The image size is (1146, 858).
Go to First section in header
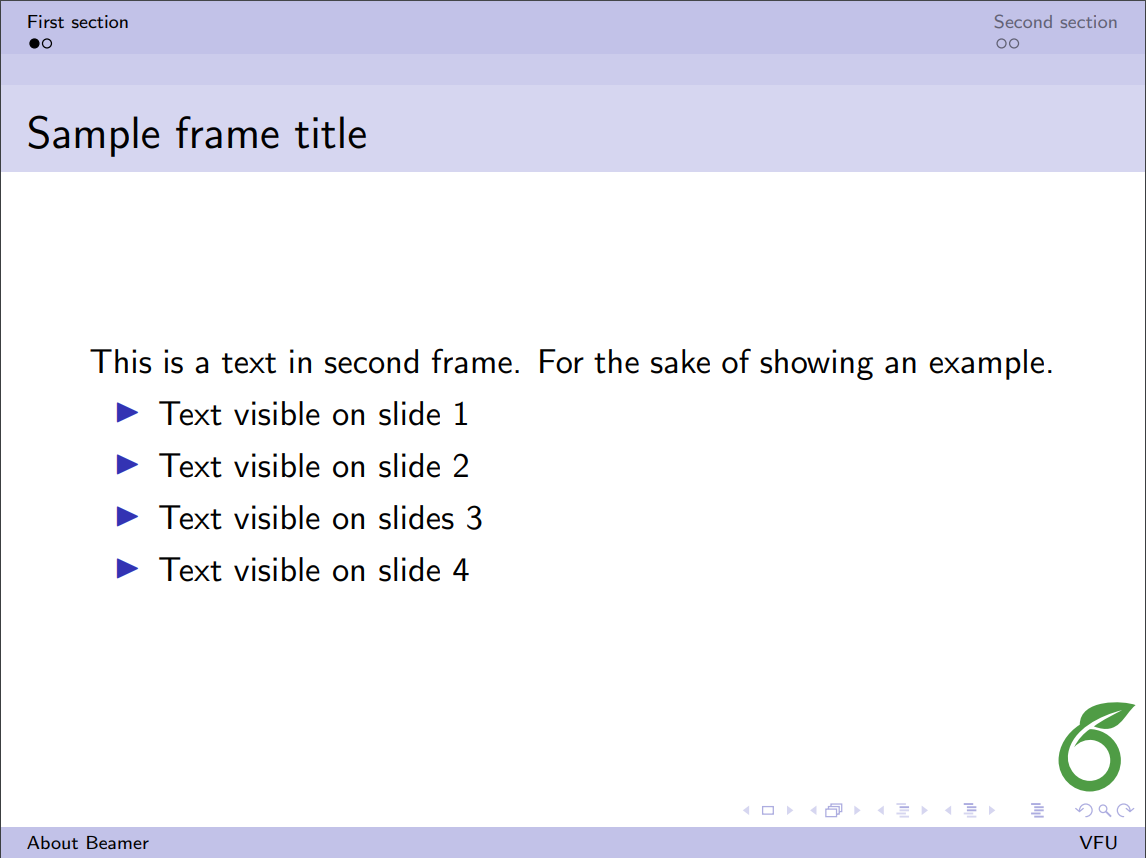(x=78, y=22)
